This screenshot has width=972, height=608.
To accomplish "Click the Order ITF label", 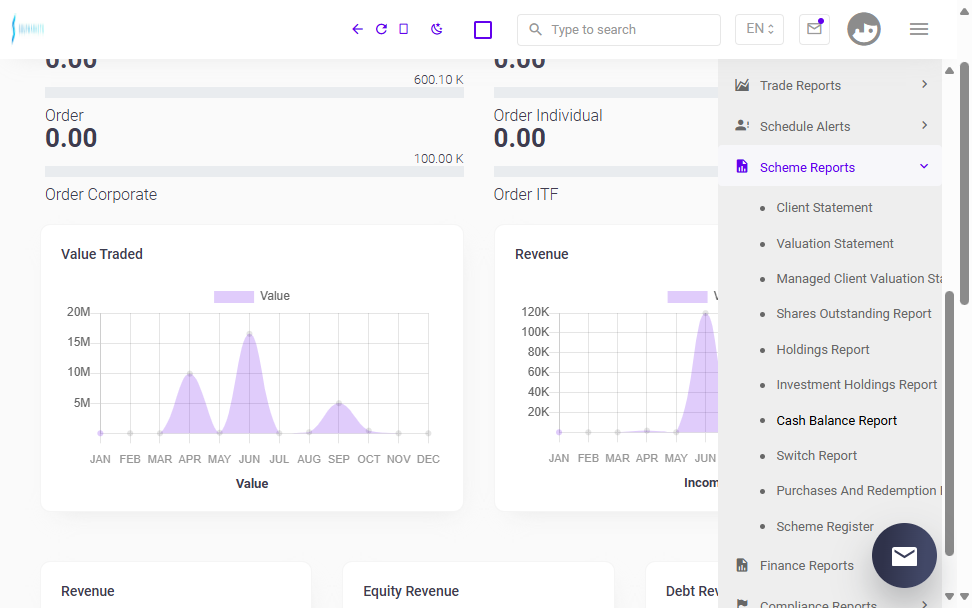I will point(526,195).
